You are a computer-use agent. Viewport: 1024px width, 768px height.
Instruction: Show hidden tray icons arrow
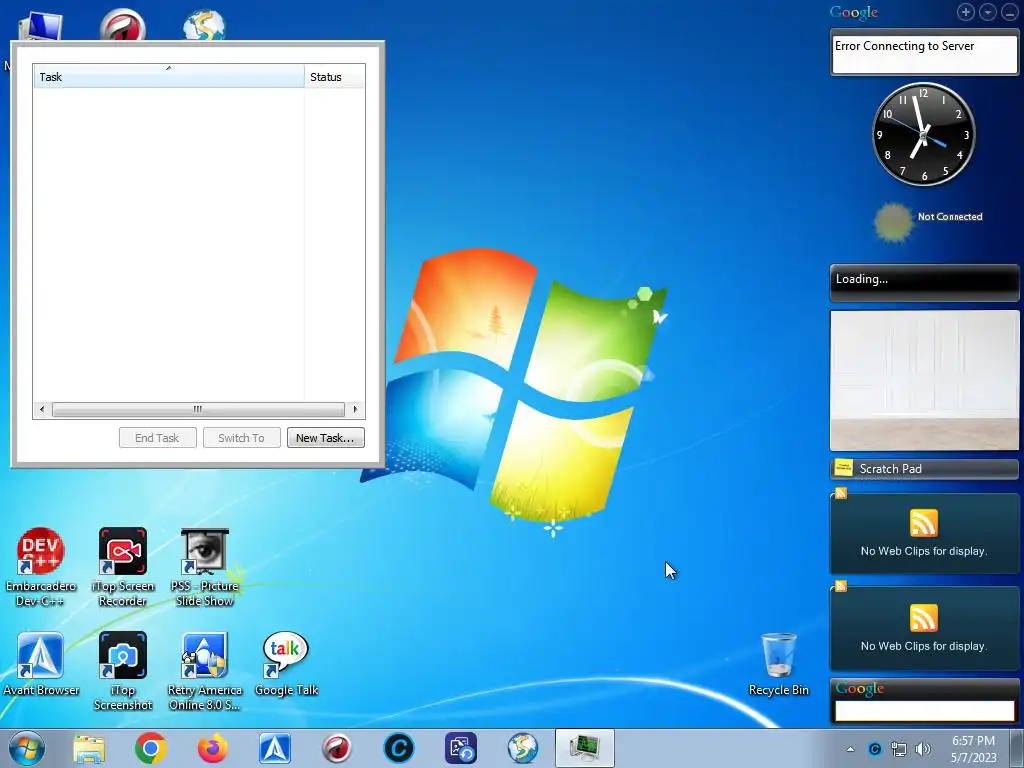point(850,749)
